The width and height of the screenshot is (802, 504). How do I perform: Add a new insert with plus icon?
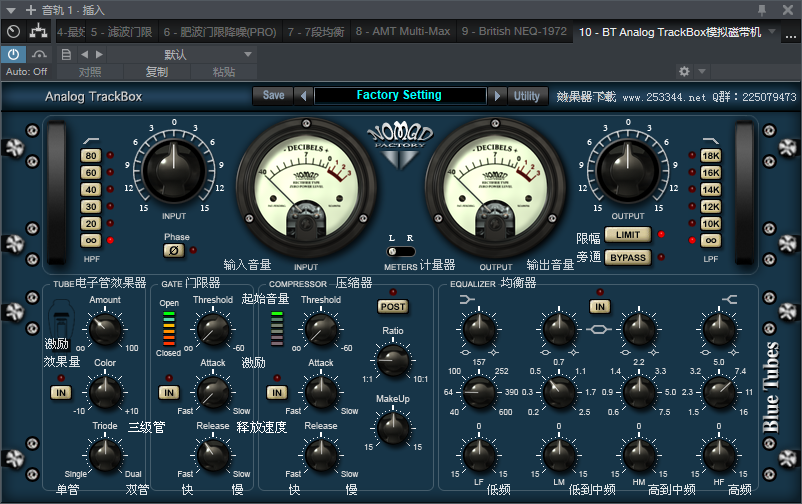pos(31,10)
